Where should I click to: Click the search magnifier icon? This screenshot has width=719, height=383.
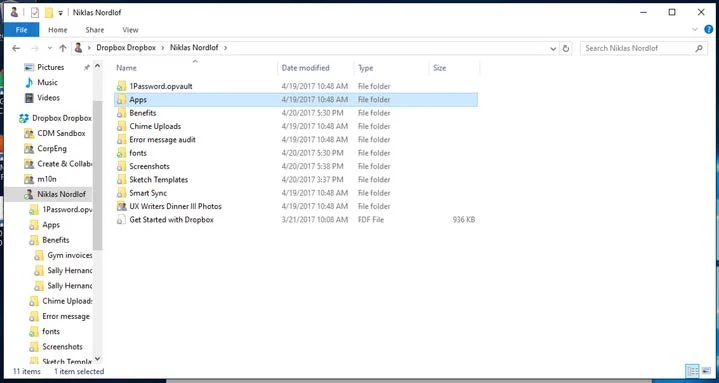pos(699,48)
